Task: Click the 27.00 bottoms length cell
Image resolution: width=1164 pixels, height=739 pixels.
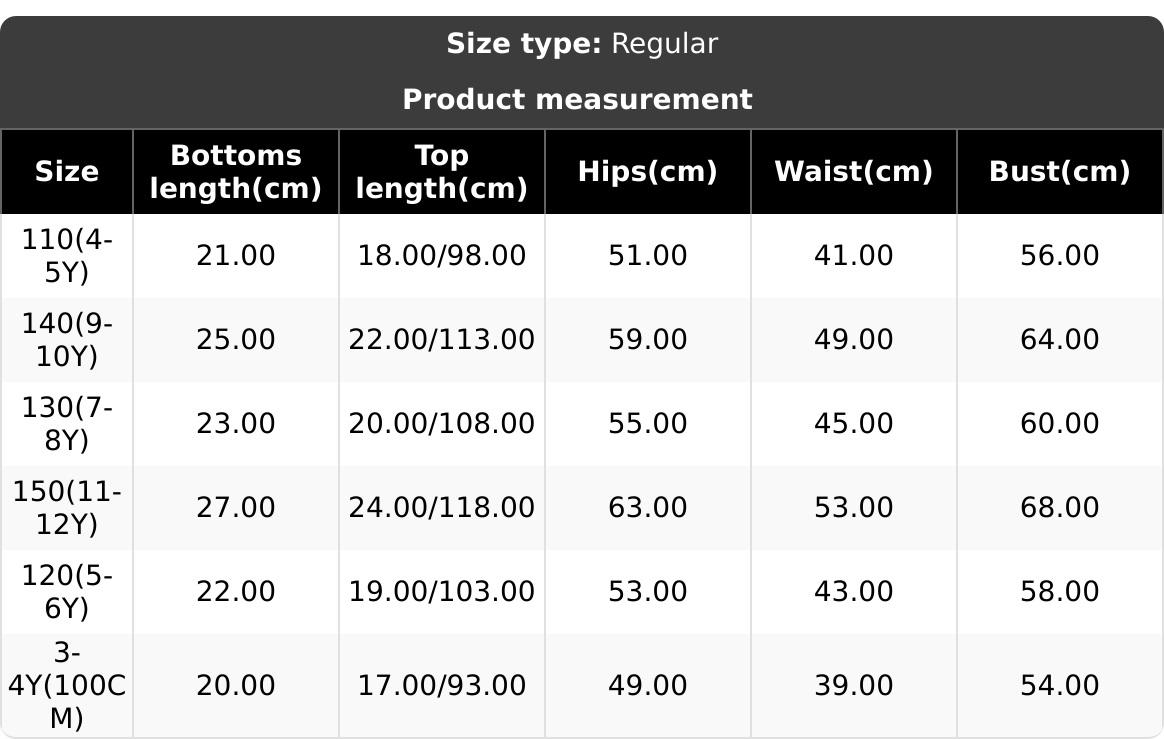Action: (x=236, y=507)
